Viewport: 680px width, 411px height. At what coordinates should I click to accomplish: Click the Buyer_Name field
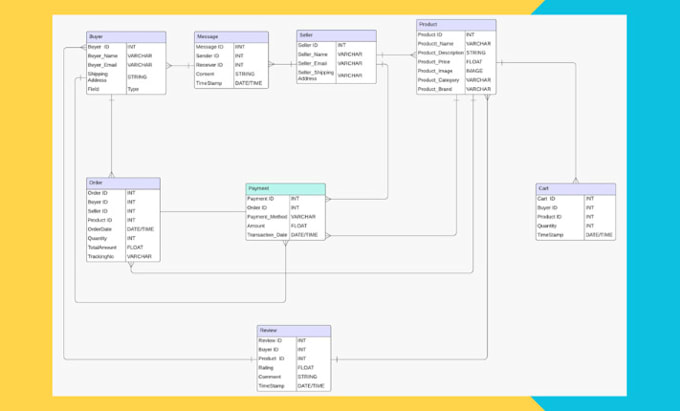pos(103,56)
